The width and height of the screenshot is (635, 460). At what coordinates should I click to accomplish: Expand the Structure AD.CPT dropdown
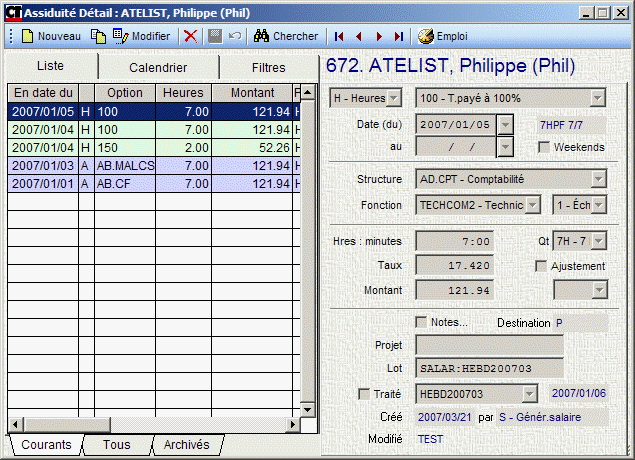click(598, 179)
